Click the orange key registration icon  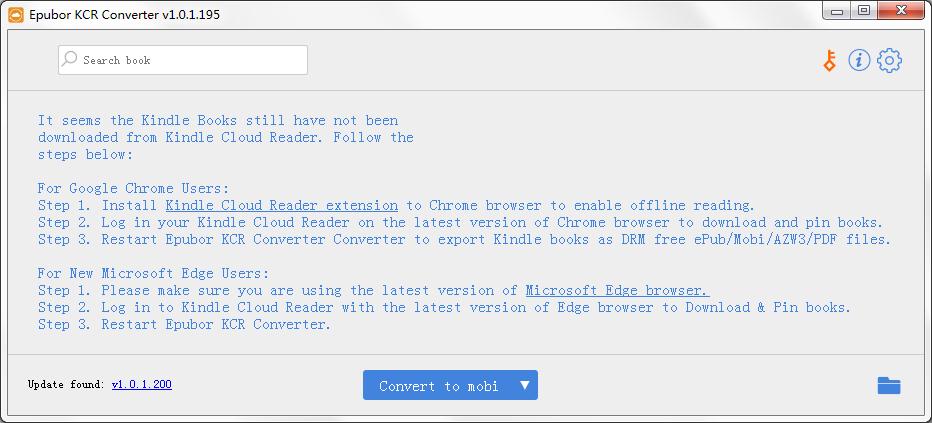[x=829, y=61]
